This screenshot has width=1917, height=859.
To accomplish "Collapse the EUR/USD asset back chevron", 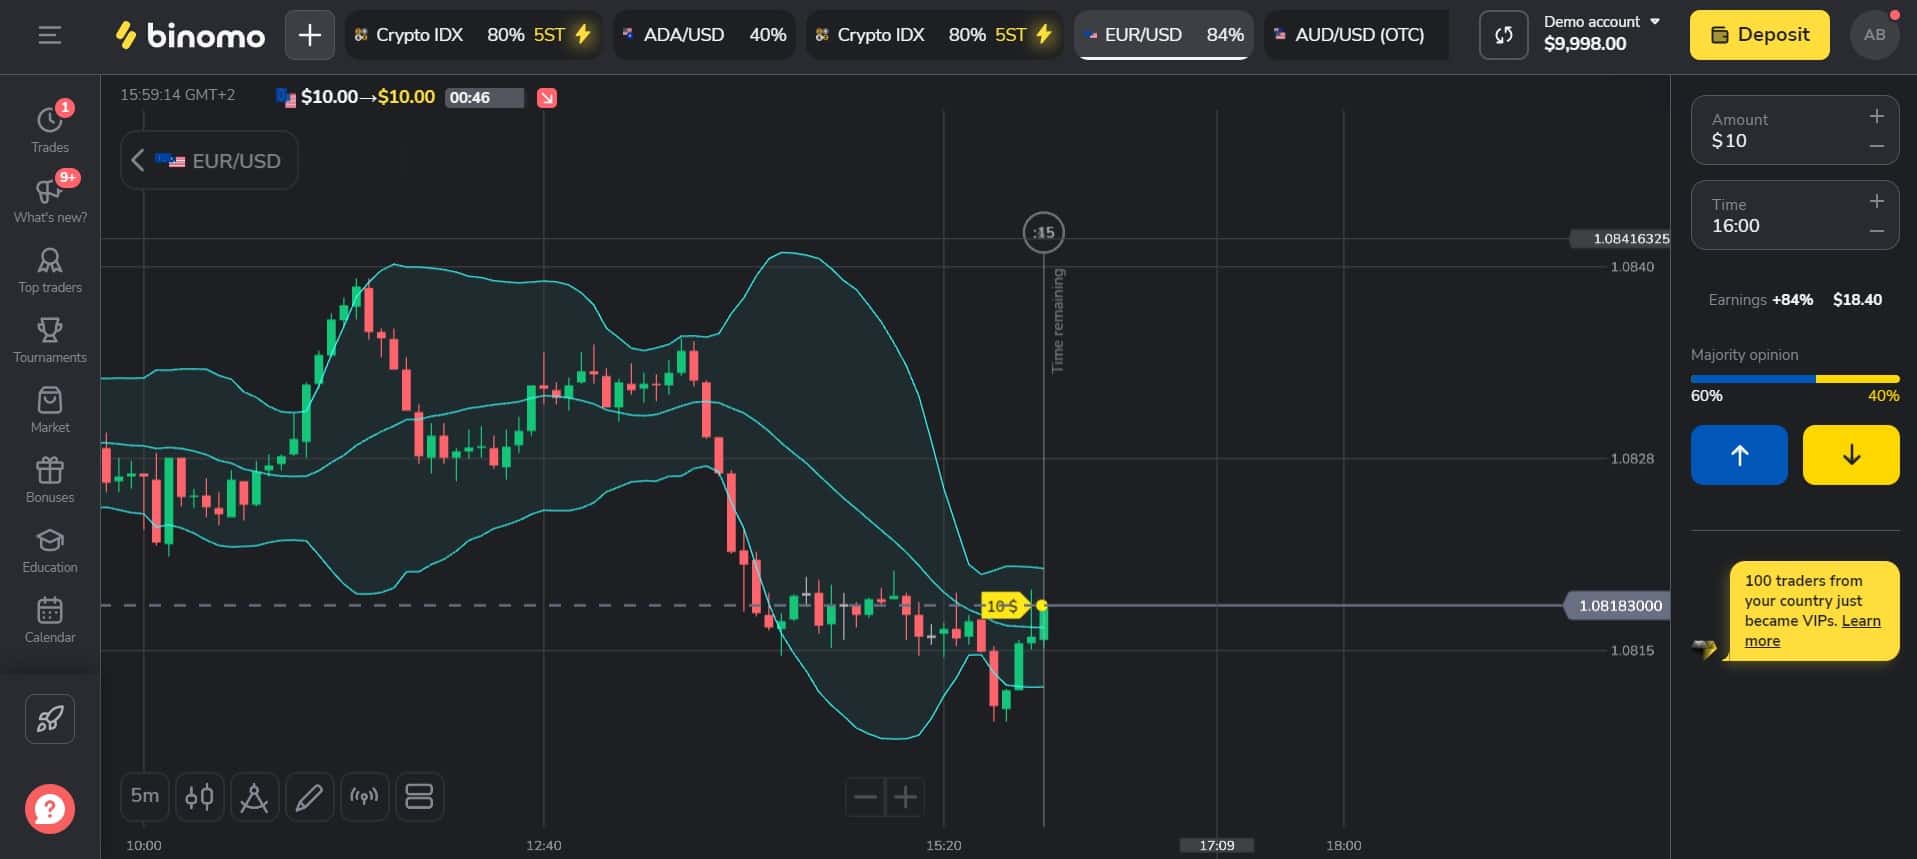I will pyautogui.click(x=138, y=160).
